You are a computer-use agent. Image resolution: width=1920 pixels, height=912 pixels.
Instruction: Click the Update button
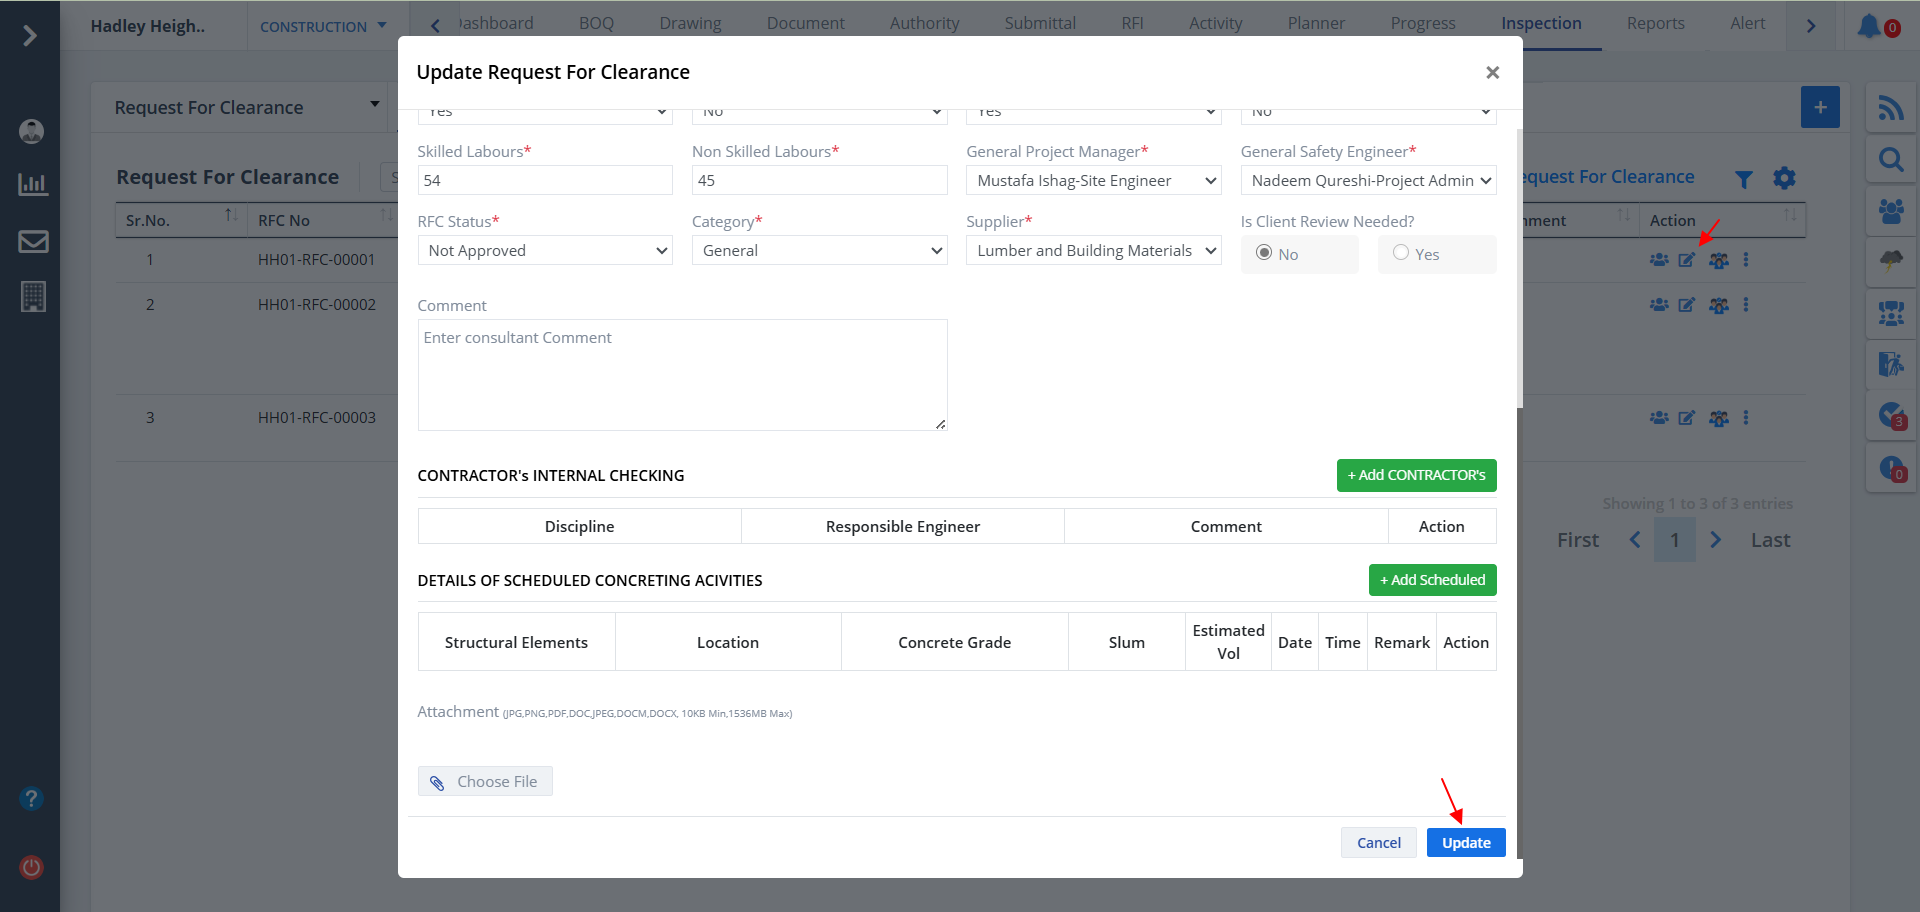point(1465,843)
